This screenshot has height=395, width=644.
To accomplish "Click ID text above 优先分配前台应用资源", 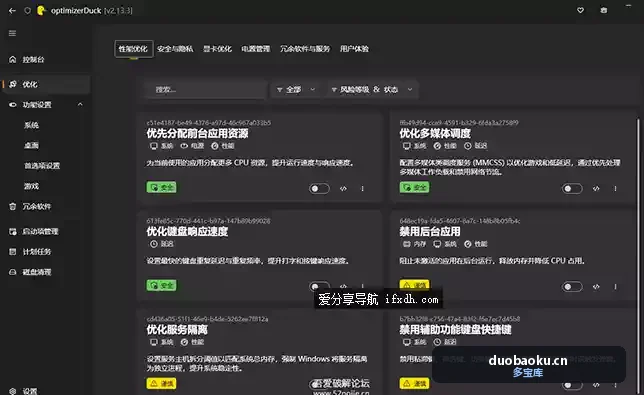I will click(x=209, y=123).
